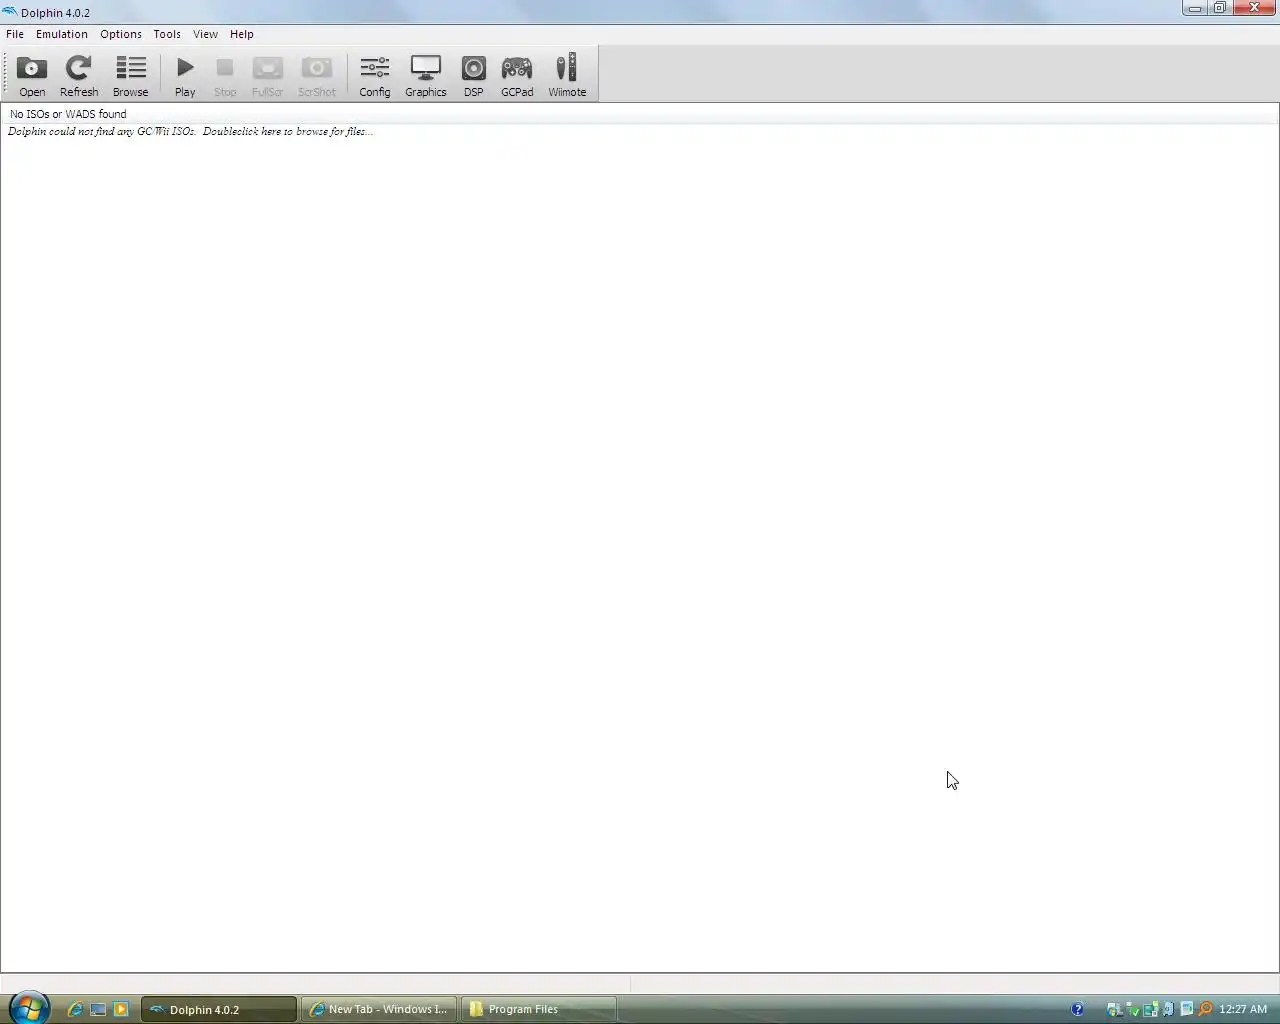Switch to the Program Files taskbar button

click(539, 1009)
